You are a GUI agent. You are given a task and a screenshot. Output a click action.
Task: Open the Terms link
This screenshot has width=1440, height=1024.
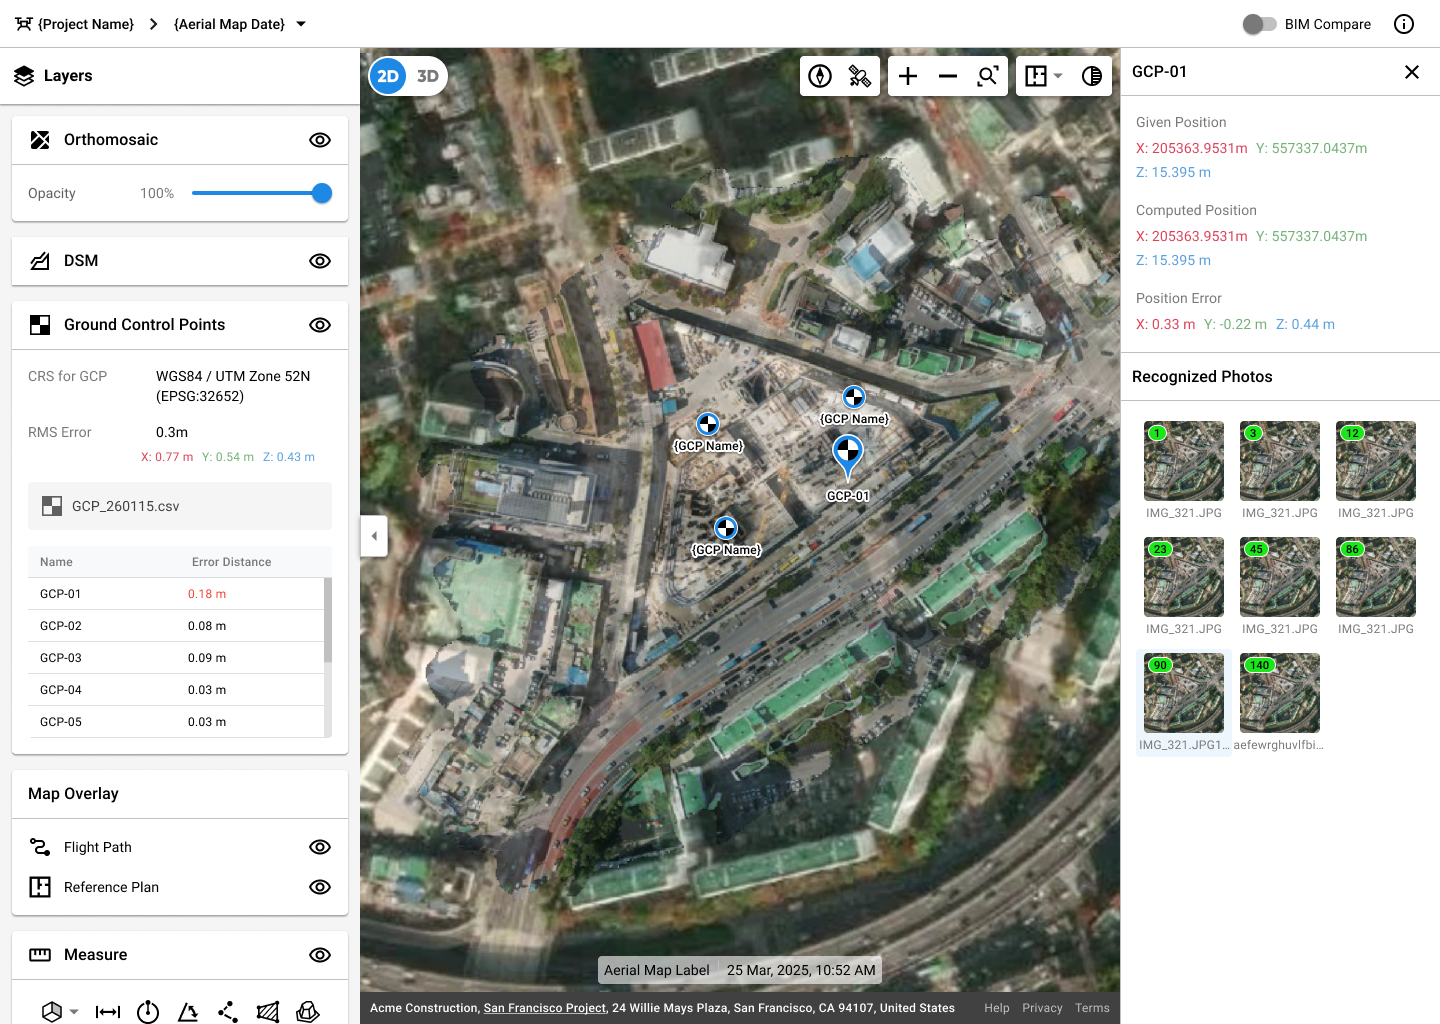pyautogui.click(x=1092, y=1008)
